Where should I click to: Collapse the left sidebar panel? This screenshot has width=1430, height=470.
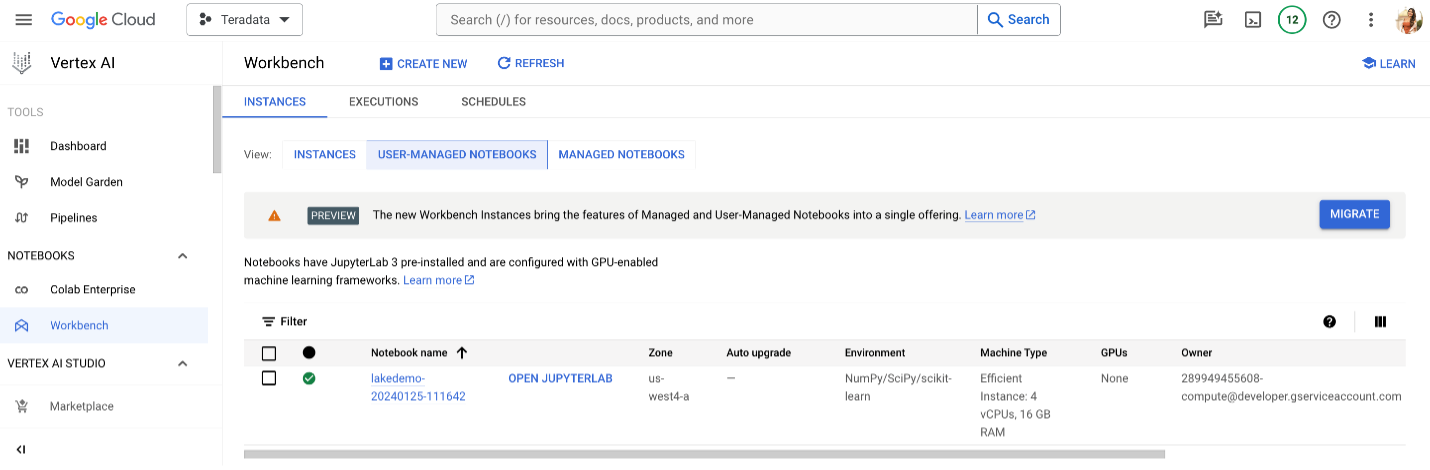click(x=21, y=449)
